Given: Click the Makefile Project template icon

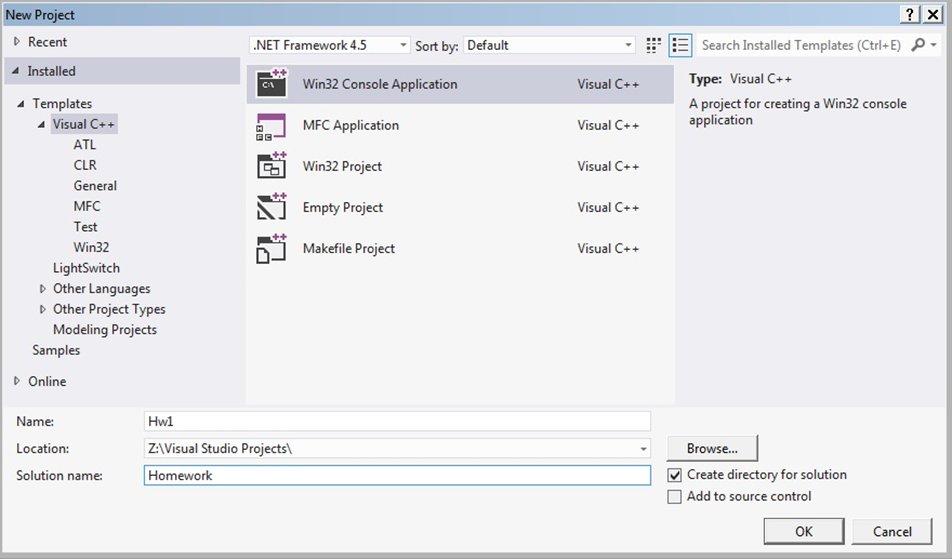Looking at the screenshot, I should 271,248.
